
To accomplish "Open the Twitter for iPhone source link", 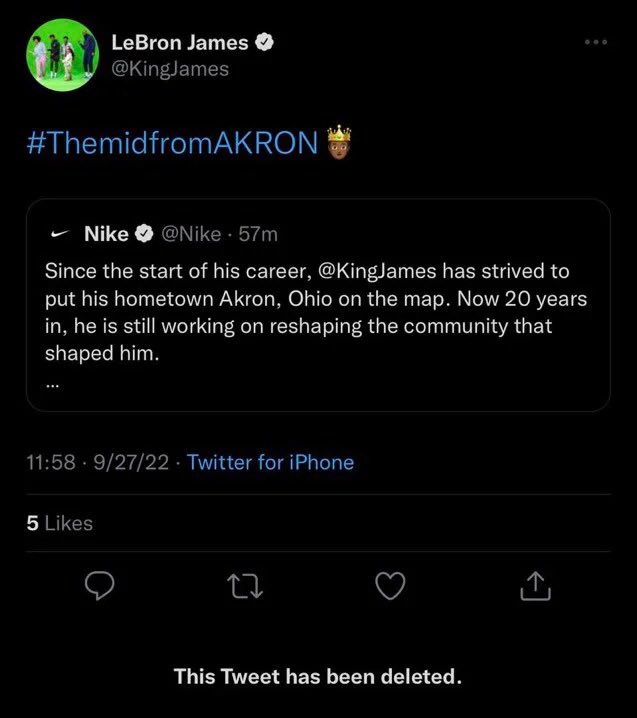I will 270,462.
